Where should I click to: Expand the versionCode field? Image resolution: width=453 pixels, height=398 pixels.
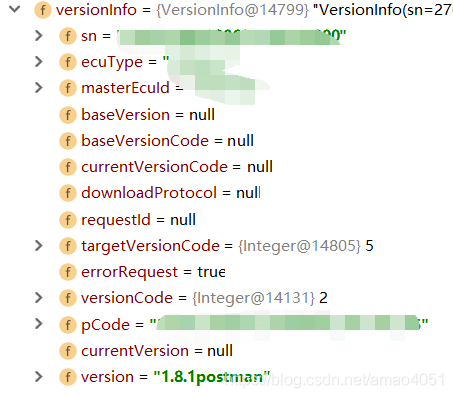click(39, 298)
